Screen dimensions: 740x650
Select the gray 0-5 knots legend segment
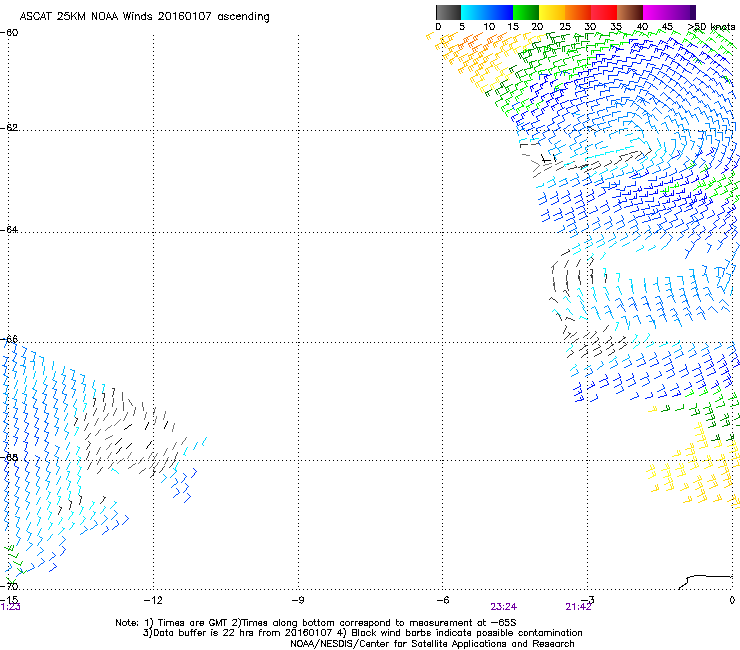coord(448,12)
